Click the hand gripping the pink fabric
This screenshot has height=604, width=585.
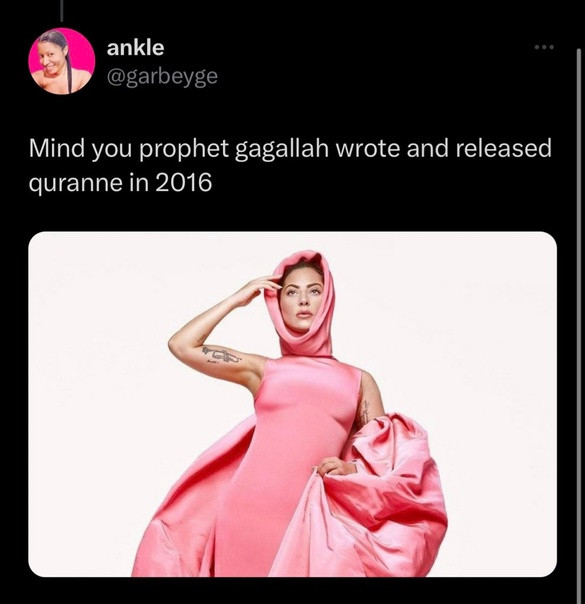[335, 468]
